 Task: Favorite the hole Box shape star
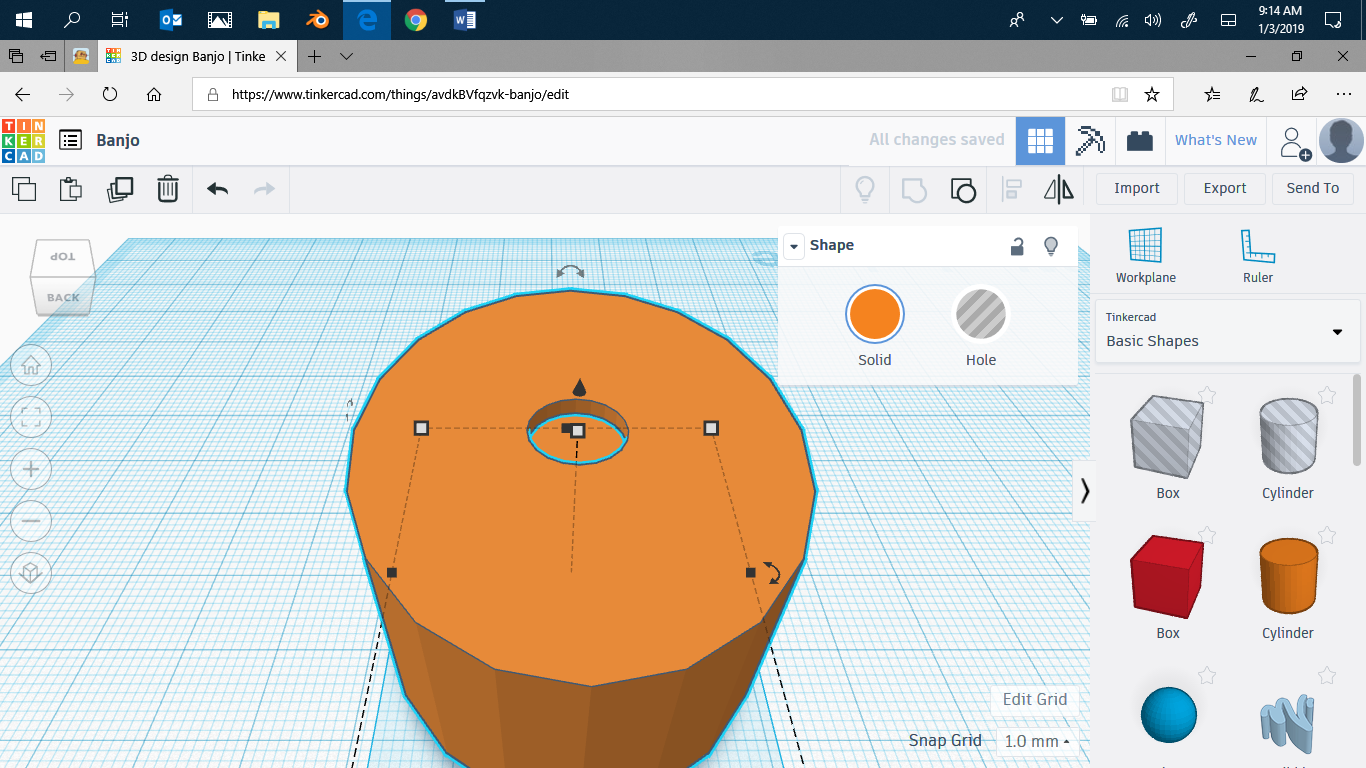click(x=1207, y=395)
